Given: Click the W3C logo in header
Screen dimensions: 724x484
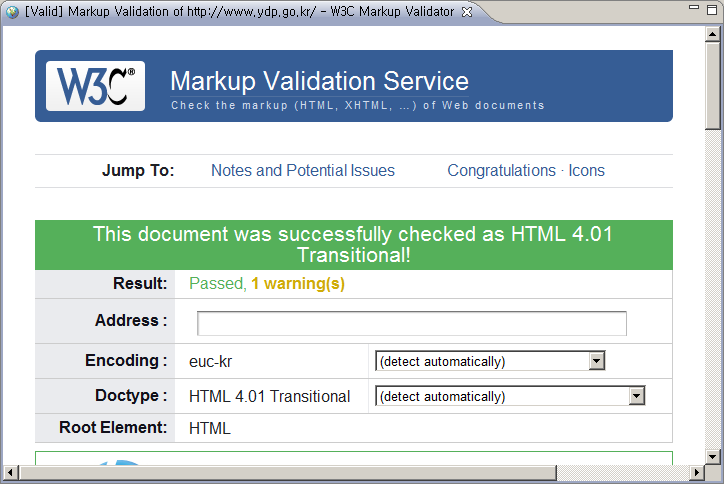Looking at the screenshot, I should [x=95, y=86].
